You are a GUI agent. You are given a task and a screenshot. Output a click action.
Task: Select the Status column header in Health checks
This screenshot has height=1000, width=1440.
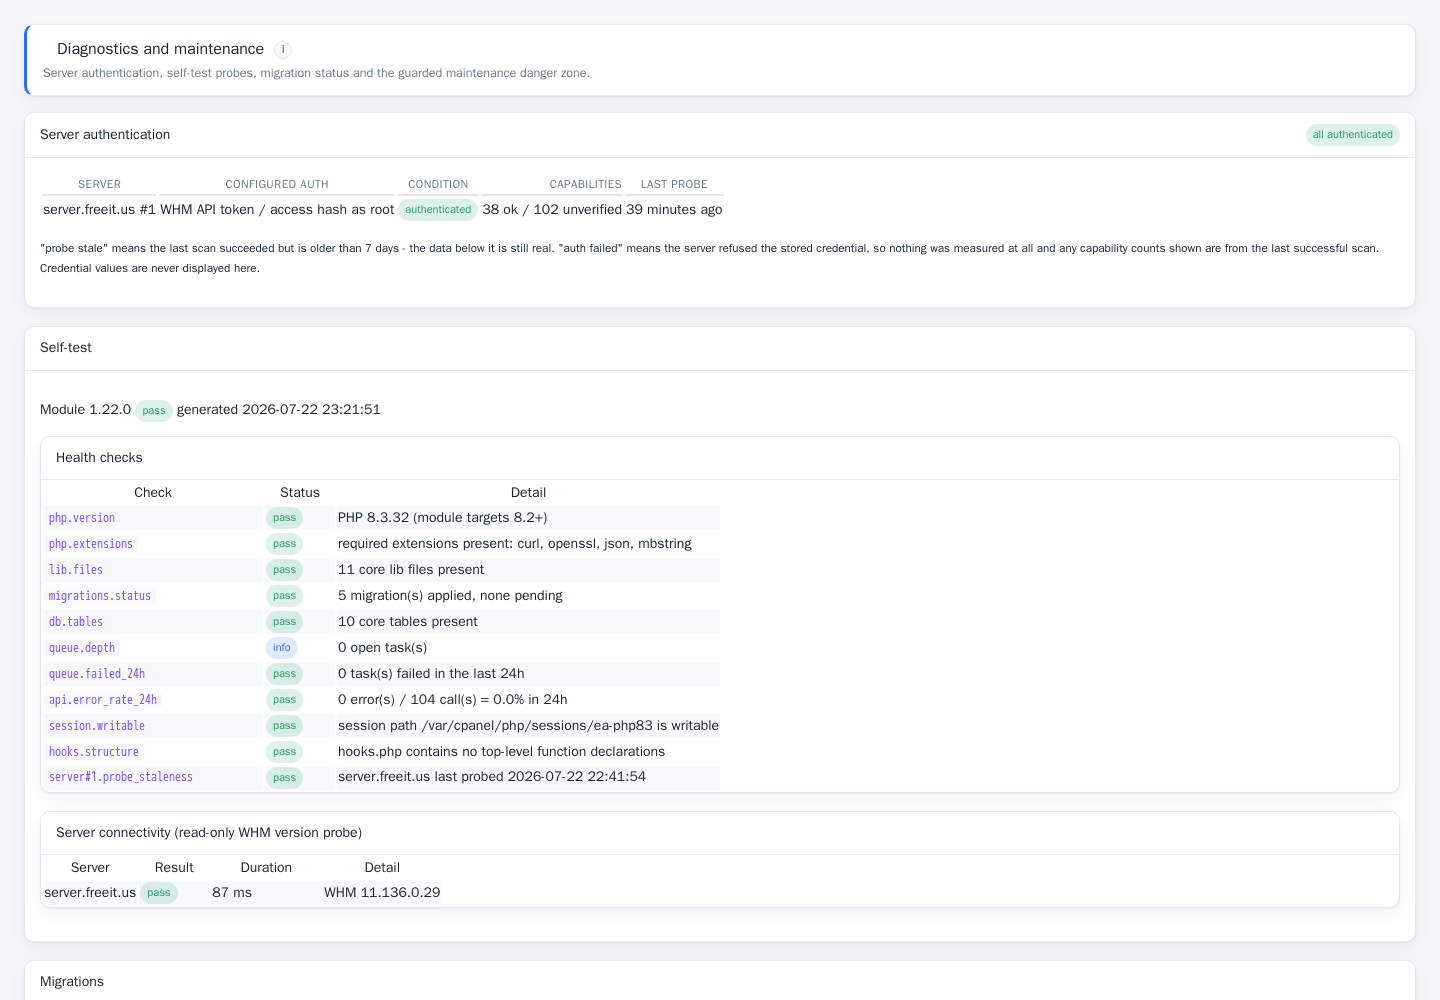tap(300, 493)
